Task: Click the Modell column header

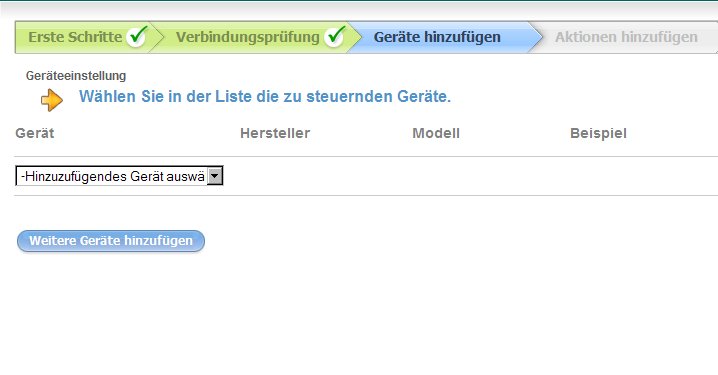Action: click(436, 133)
